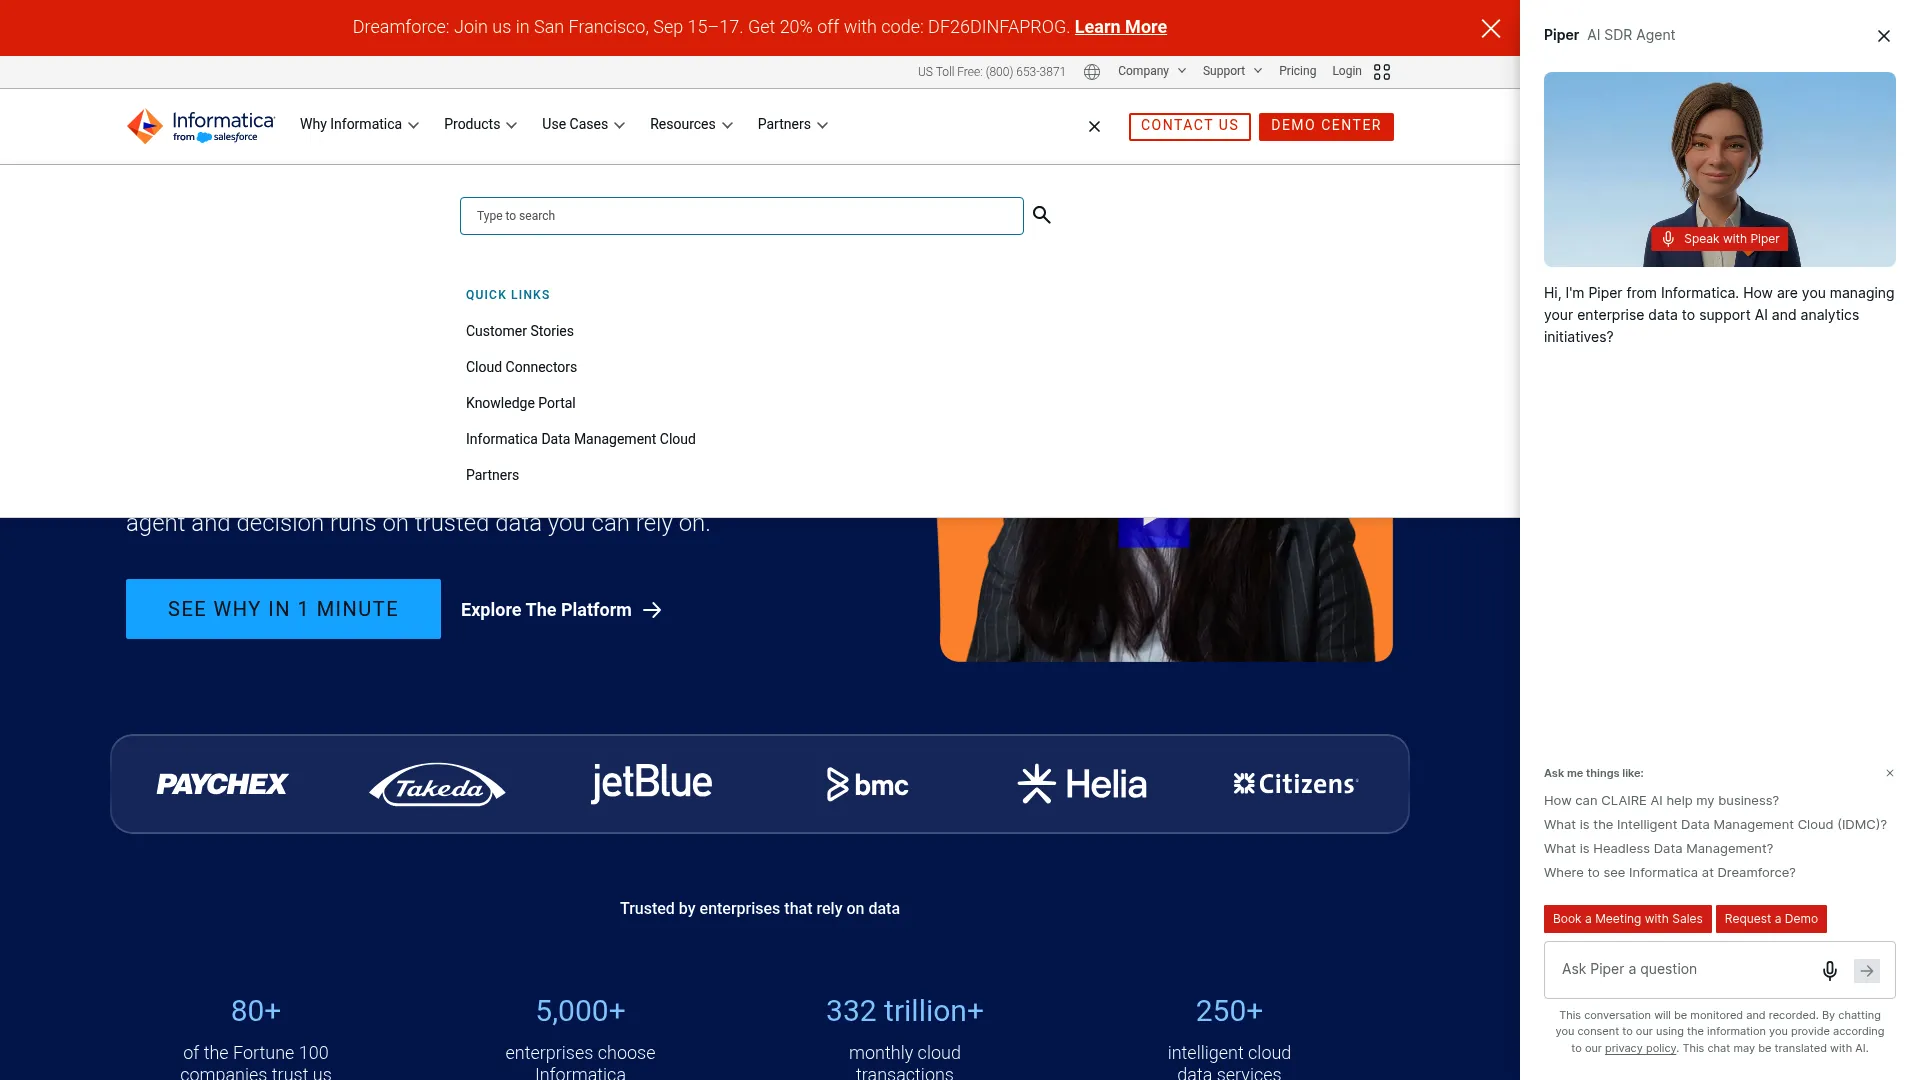Click the send arrow in chat input
This screenshot has width=1920, height=1080.
click(1867, 971)
